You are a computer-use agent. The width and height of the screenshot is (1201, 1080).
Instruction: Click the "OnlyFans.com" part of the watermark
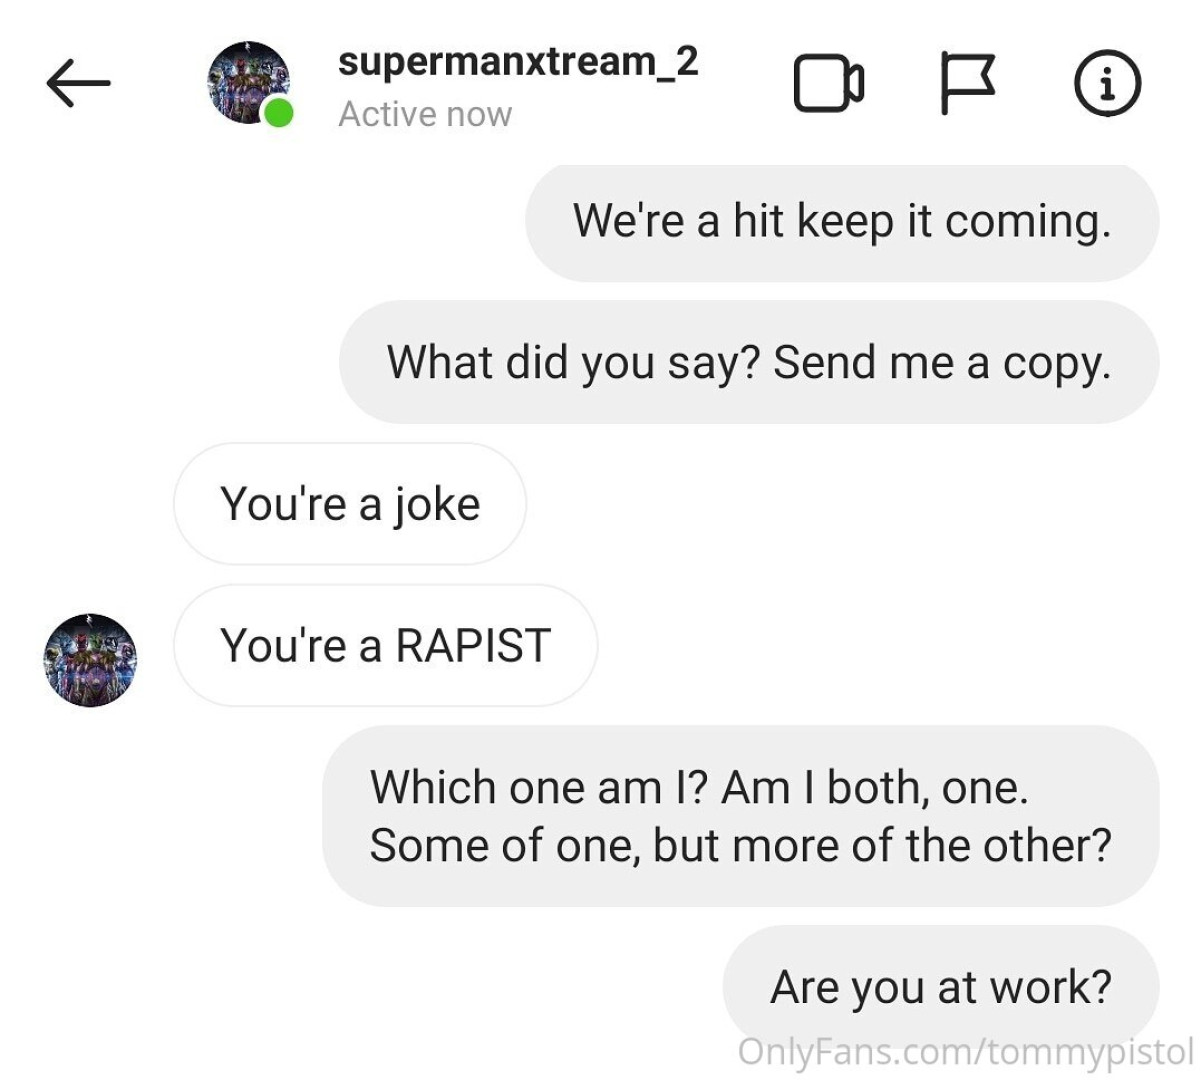click(x=857, y=1052)
